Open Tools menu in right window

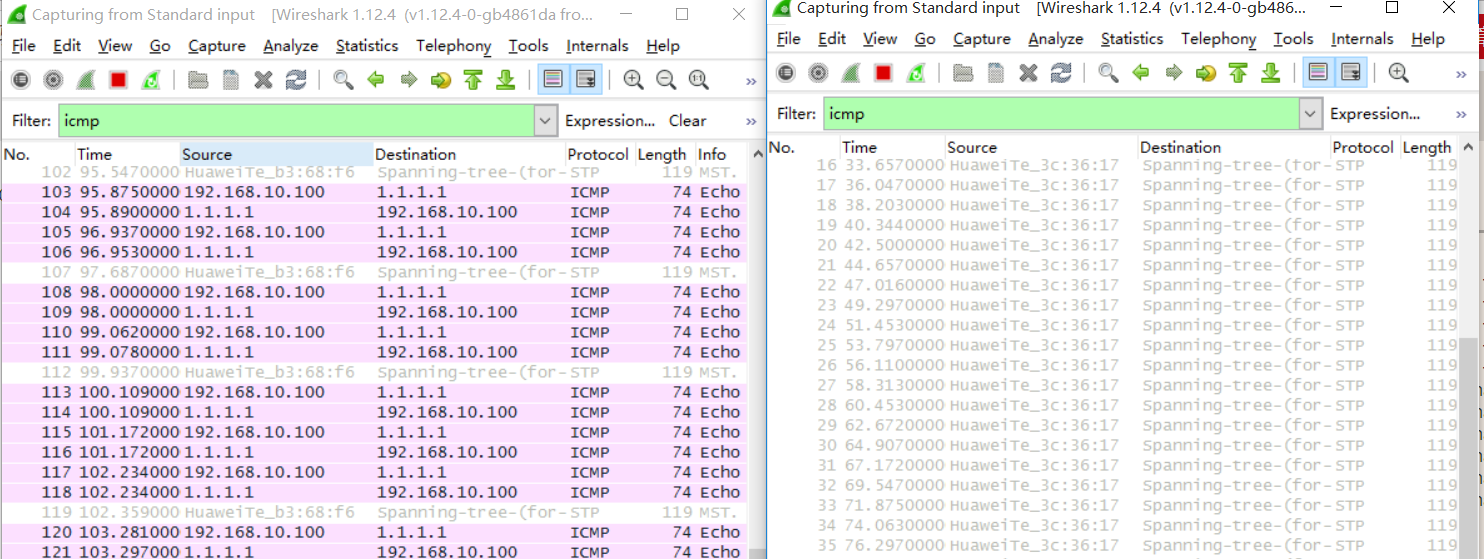1293,39
